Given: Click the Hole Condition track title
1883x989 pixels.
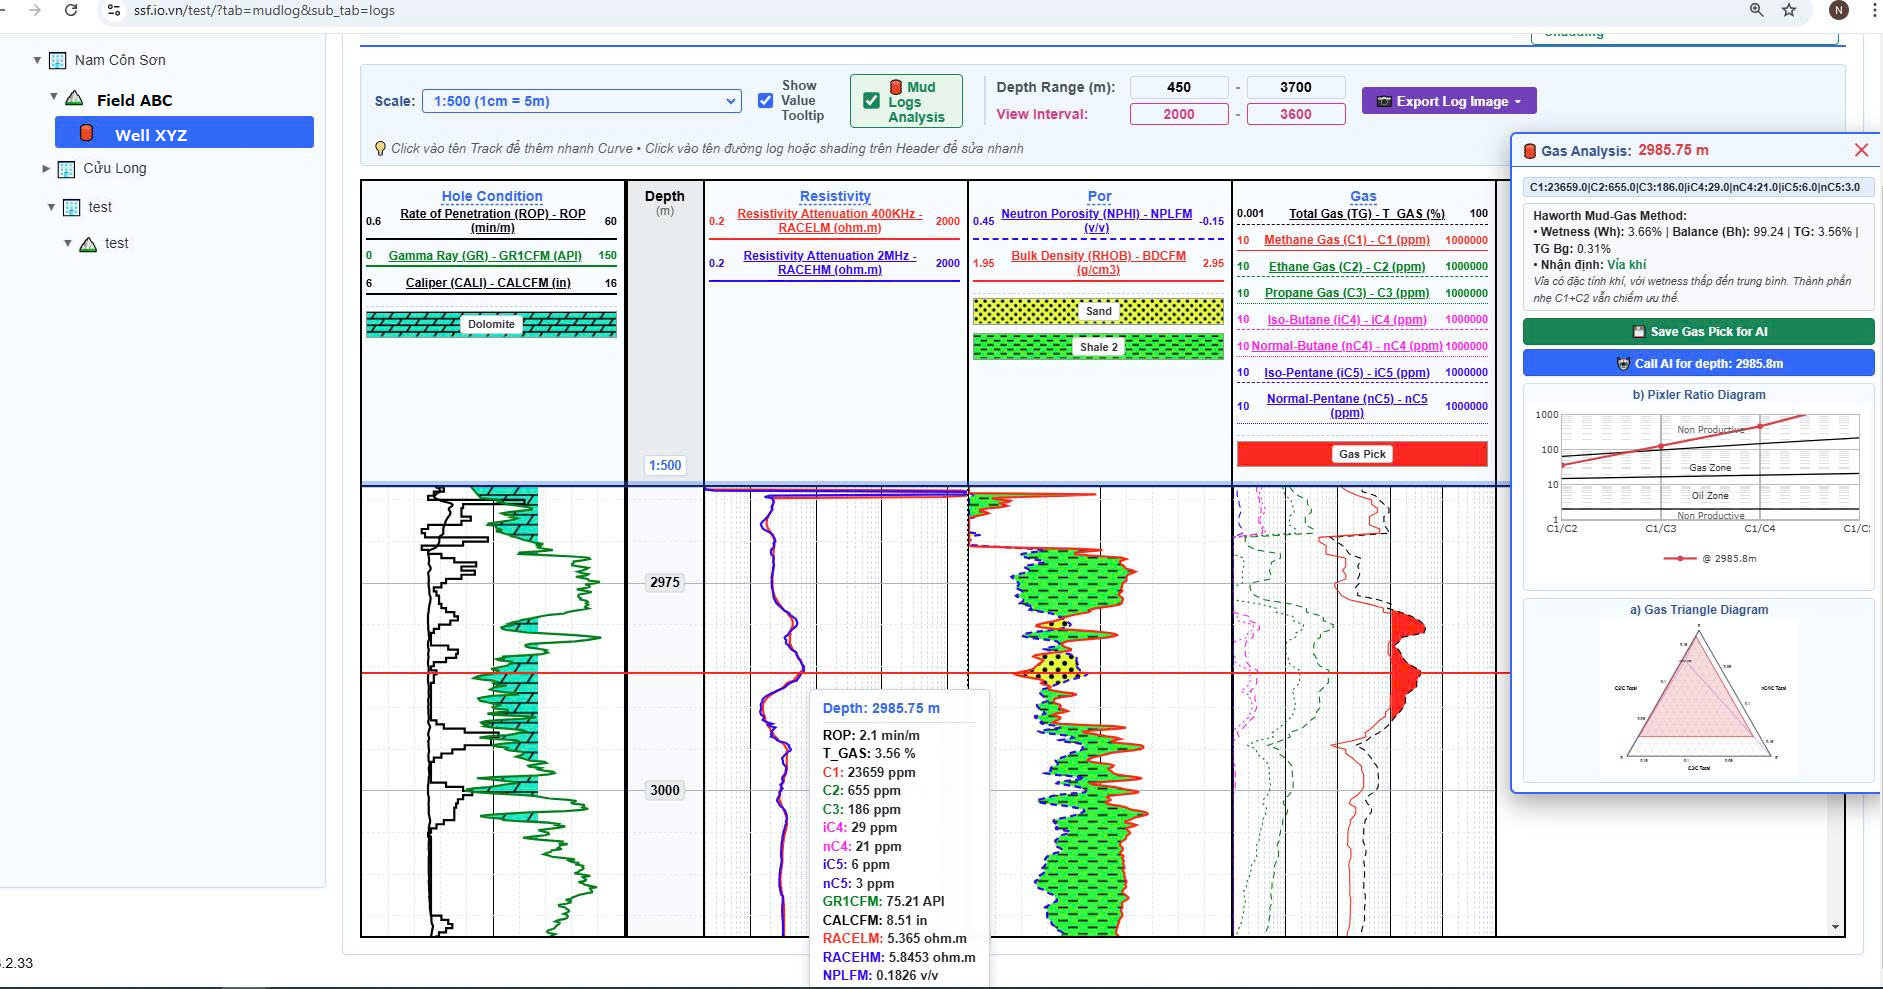Looking at the screenshot, I should [x=492, y=196].
